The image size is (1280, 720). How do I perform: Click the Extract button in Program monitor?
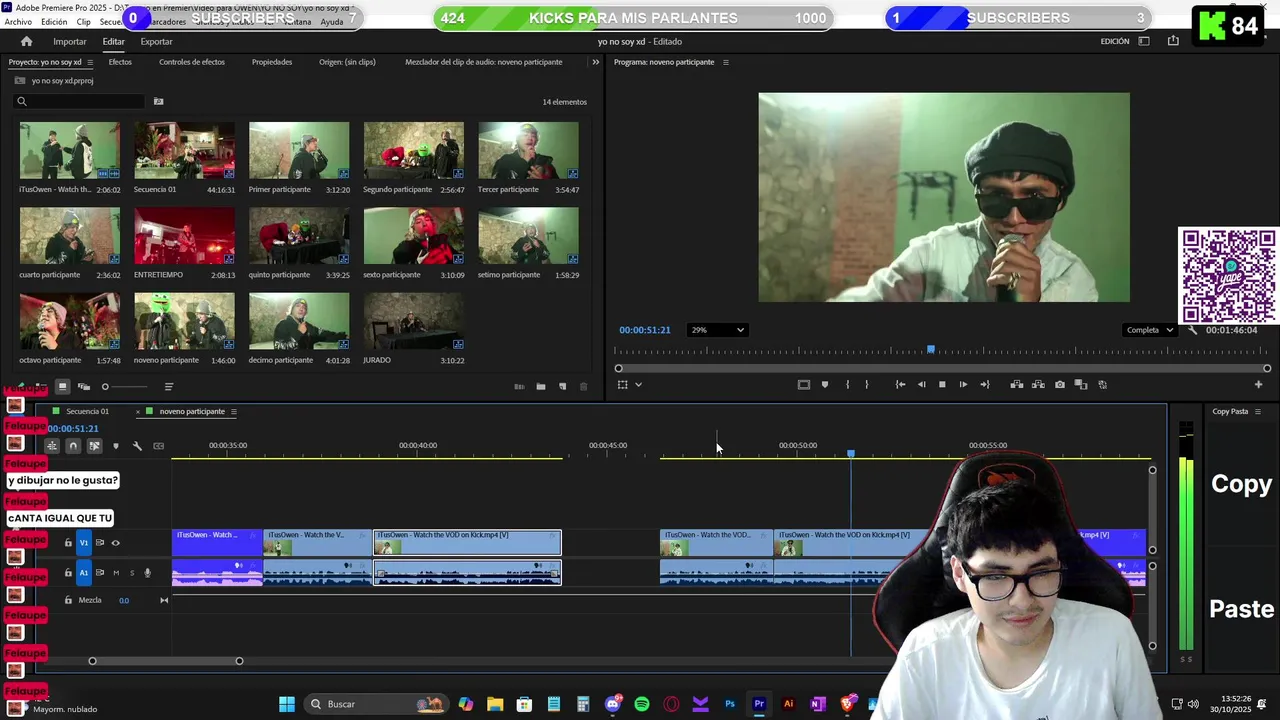[1038, 384]
